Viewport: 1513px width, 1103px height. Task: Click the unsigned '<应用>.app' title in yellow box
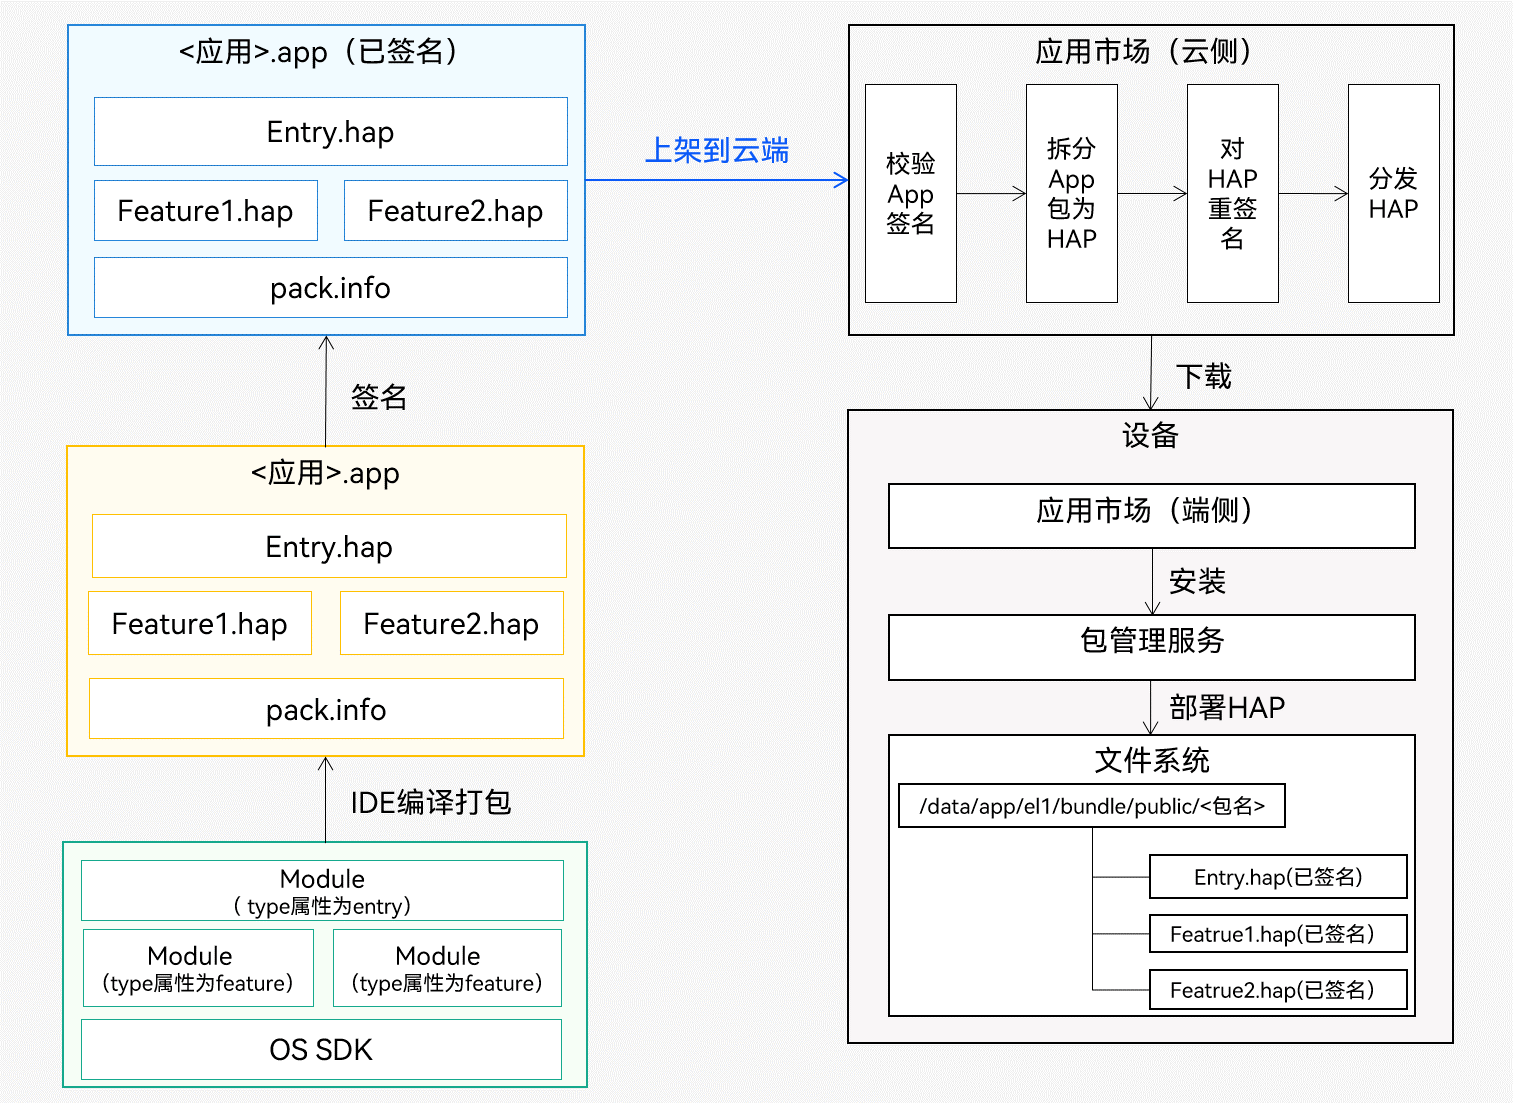tap(325, 473)
